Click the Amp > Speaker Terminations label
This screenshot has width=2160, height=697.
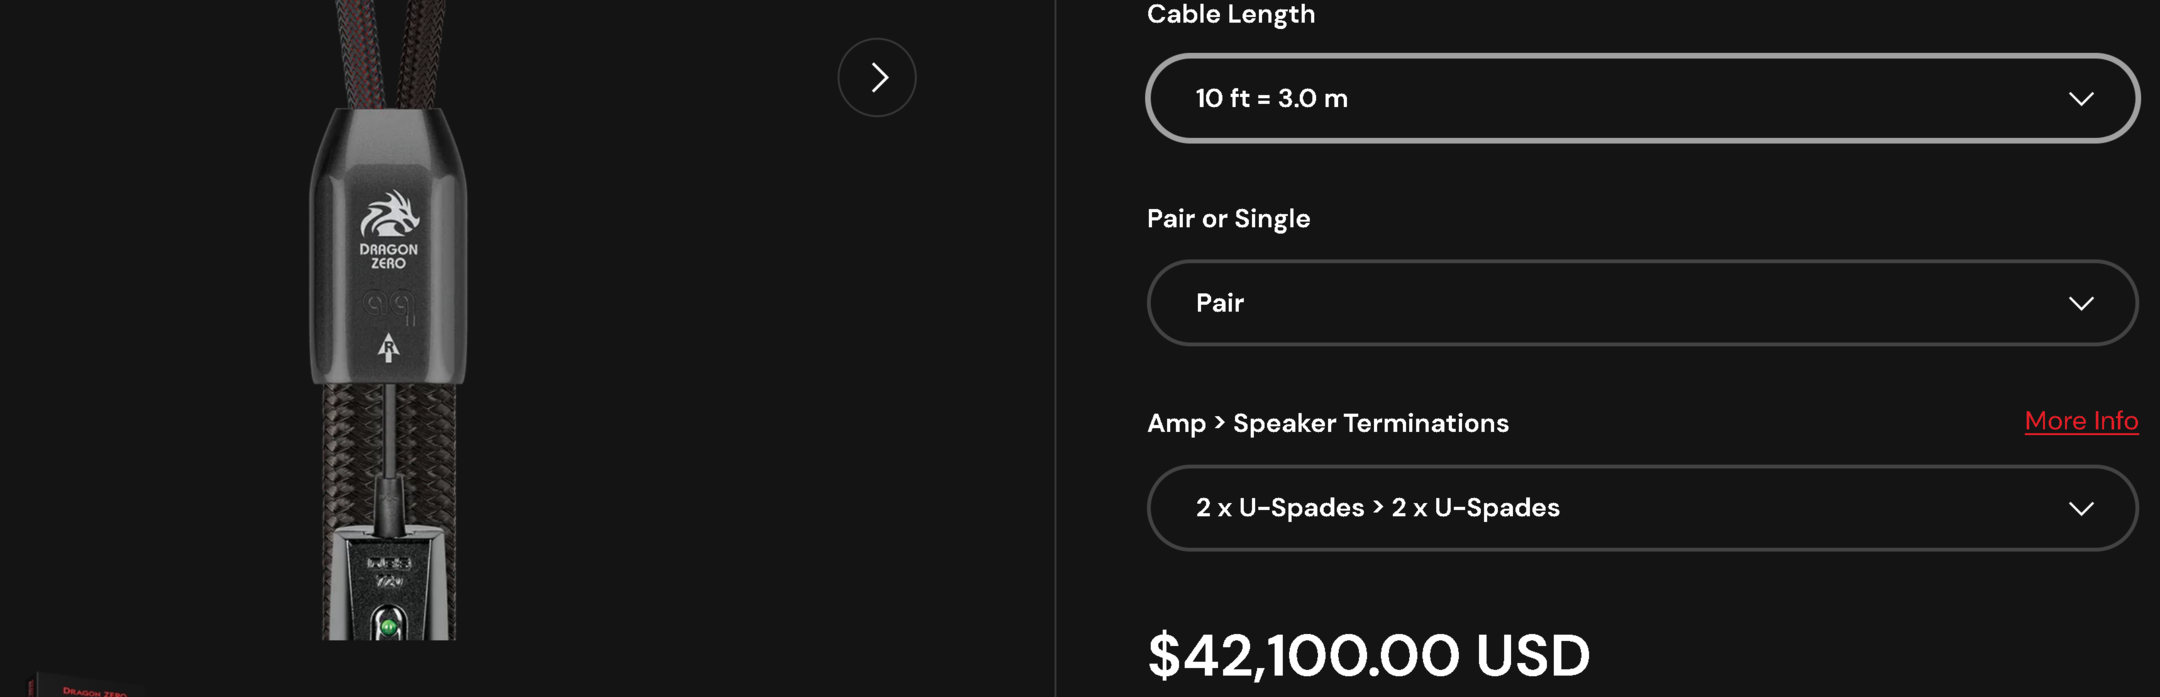[x=1327, y=423]
